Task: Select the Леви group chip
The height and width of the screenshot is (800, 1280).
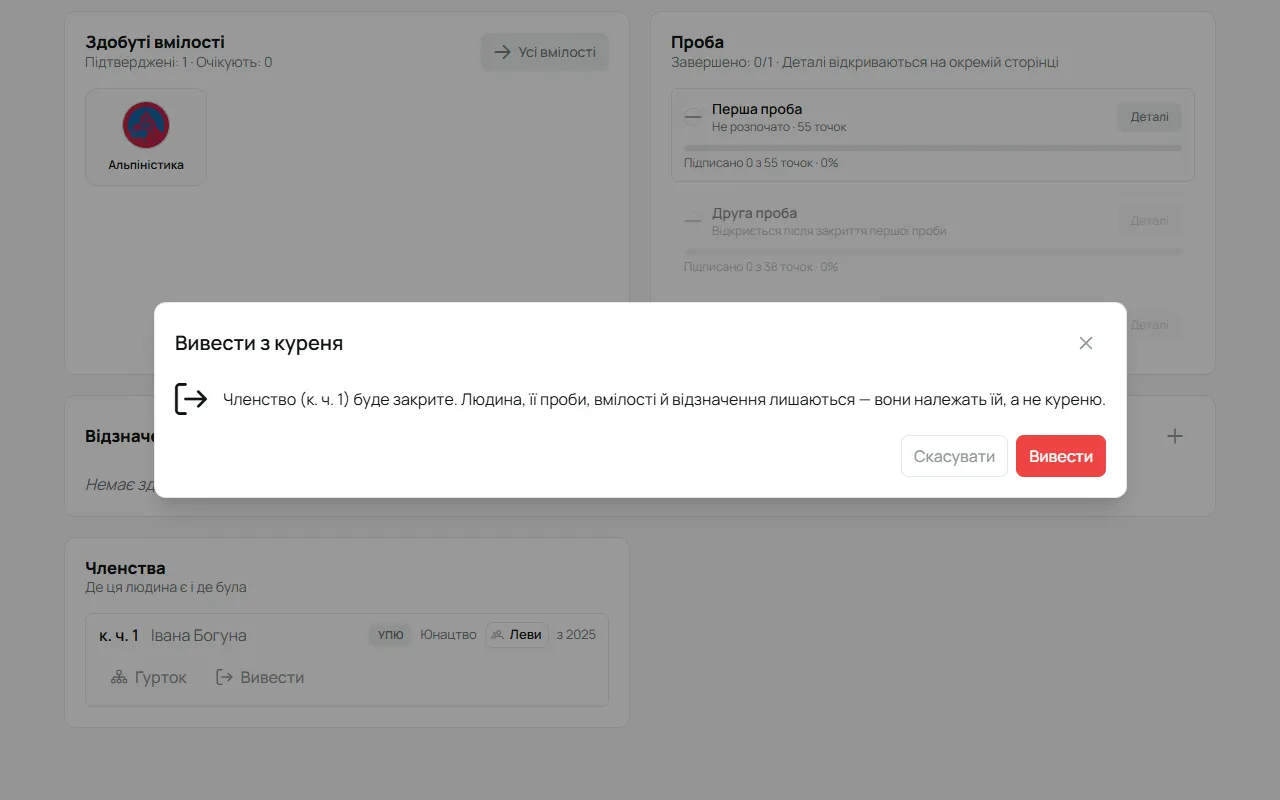Action: pyautogui.click(x=517, y=635)
